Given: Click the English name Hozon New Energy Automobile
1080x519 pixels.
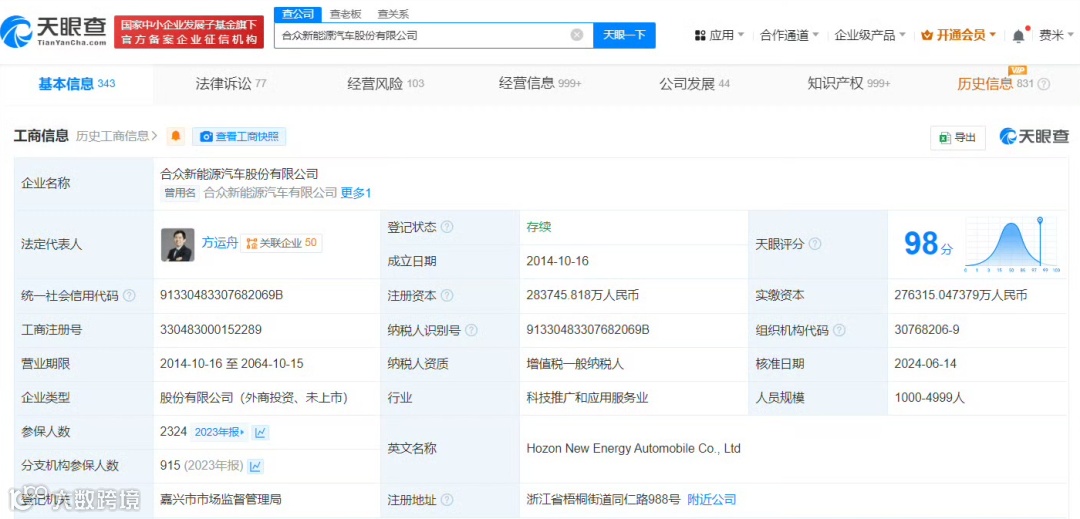Looking at the screenshot, I should (x=634, y=449).
